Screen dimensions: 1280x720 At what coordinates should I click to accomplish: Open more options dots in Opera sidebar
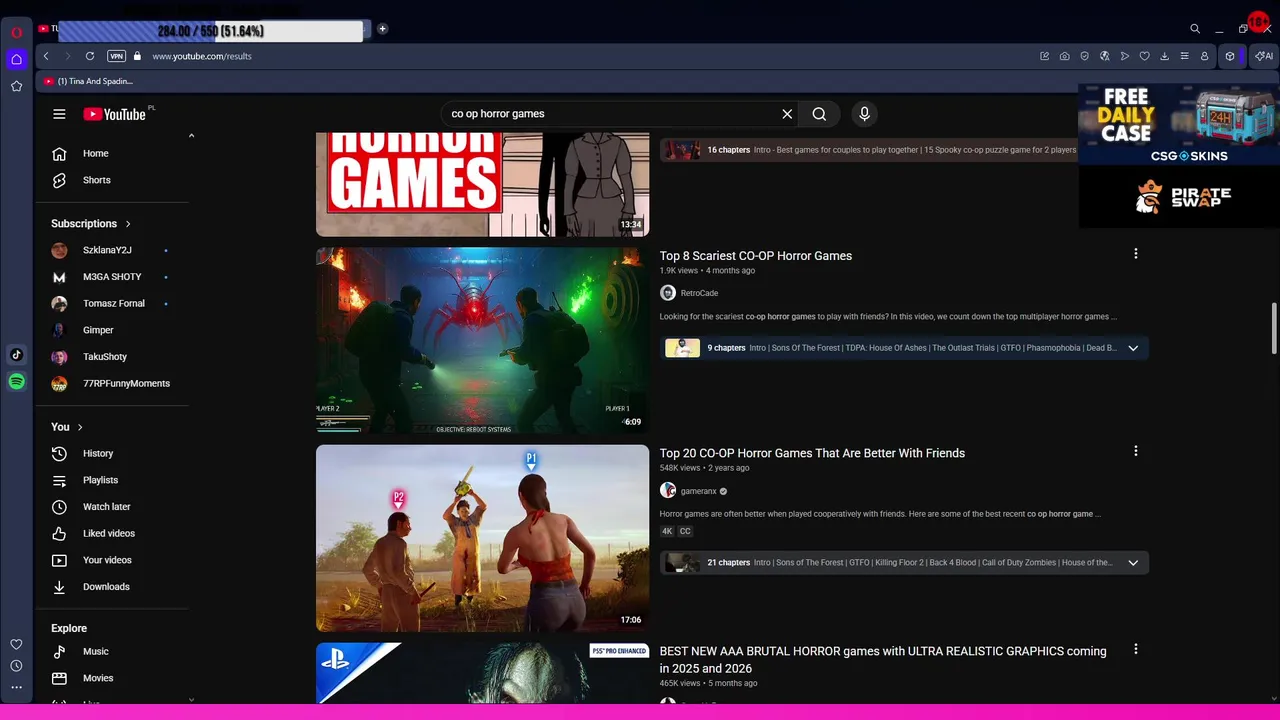point(17,688)
